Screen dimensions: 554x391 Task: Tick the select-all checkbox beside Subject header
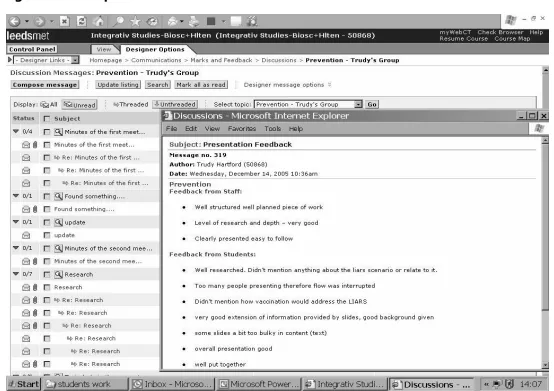(x=47, y=119)
